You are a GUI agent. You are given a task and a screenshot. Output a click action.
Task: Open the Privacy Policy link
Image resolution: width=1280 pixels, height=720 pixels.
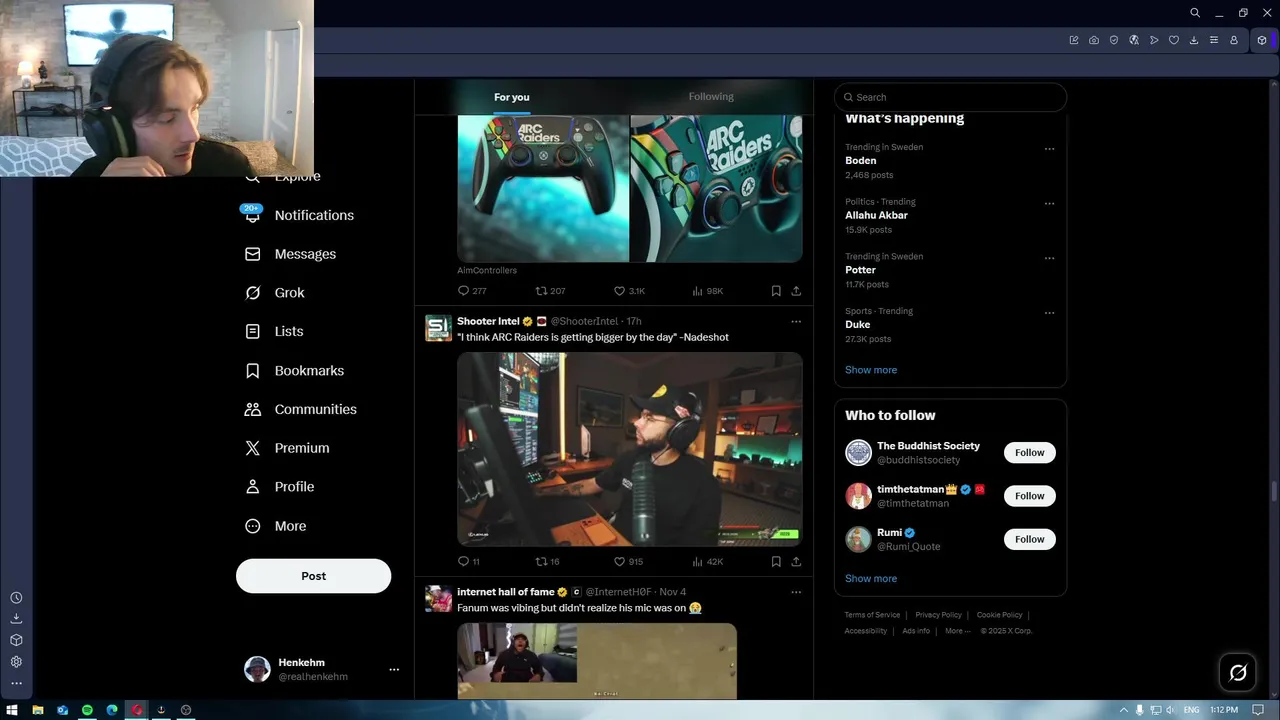[x=938, y=615]
